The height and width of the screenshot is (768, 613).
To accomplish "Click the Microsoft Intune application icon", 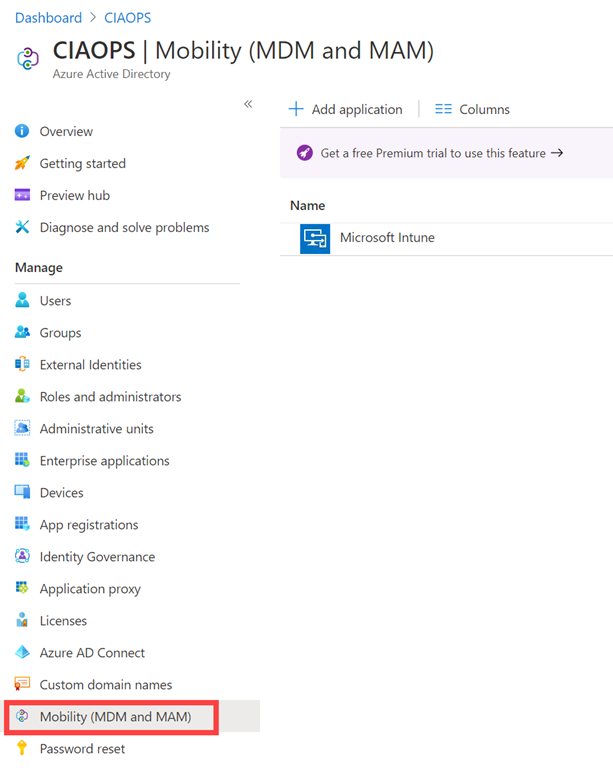I will (315, 238).
